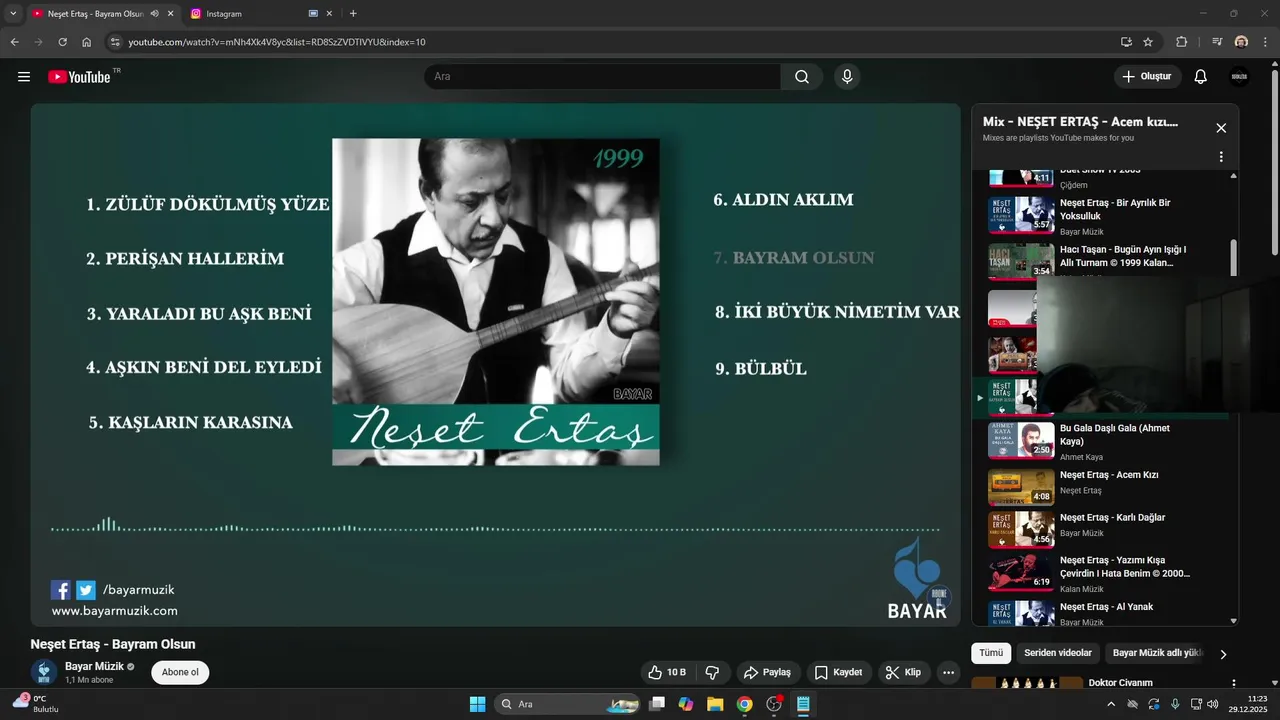This screenshot has height=720, width=1280.
Task: Start voice search with the microphone
Action: click(847, 77)
